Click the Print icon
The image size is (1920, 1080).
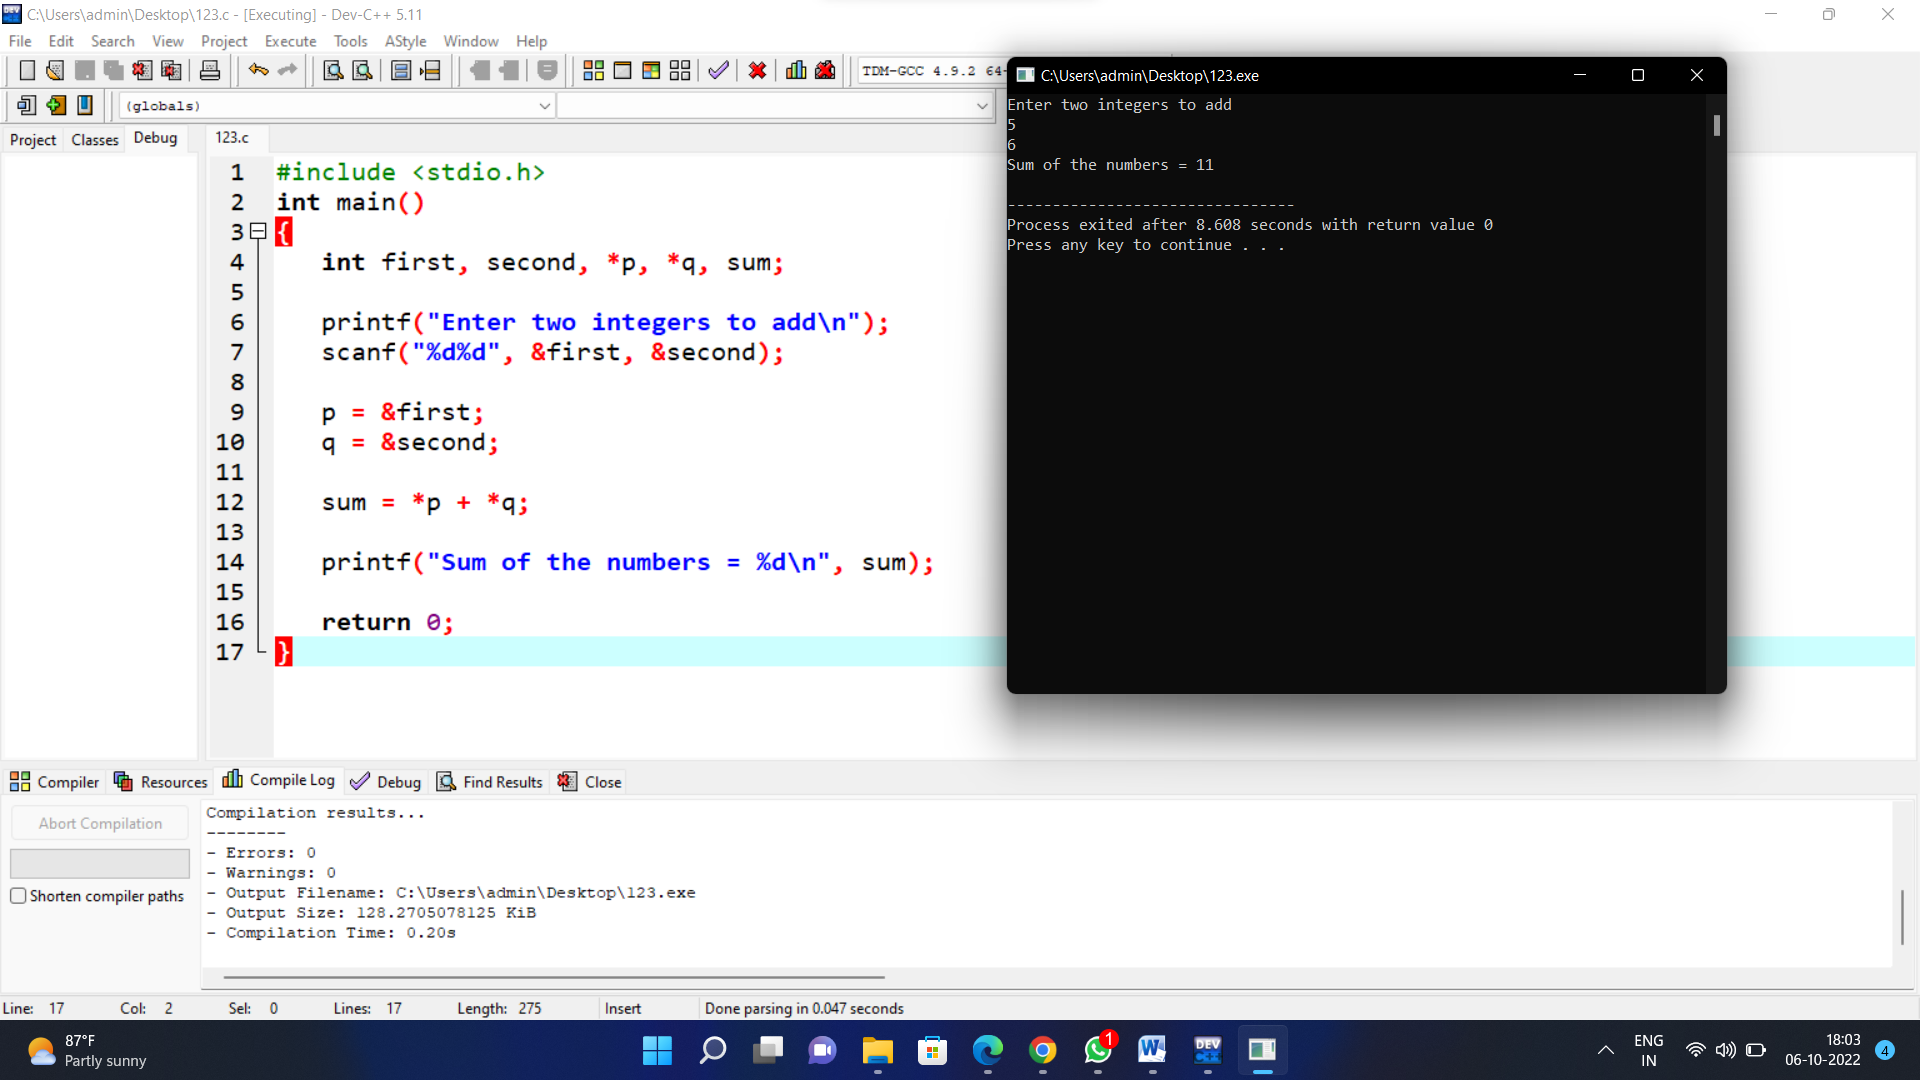[210, 70]
